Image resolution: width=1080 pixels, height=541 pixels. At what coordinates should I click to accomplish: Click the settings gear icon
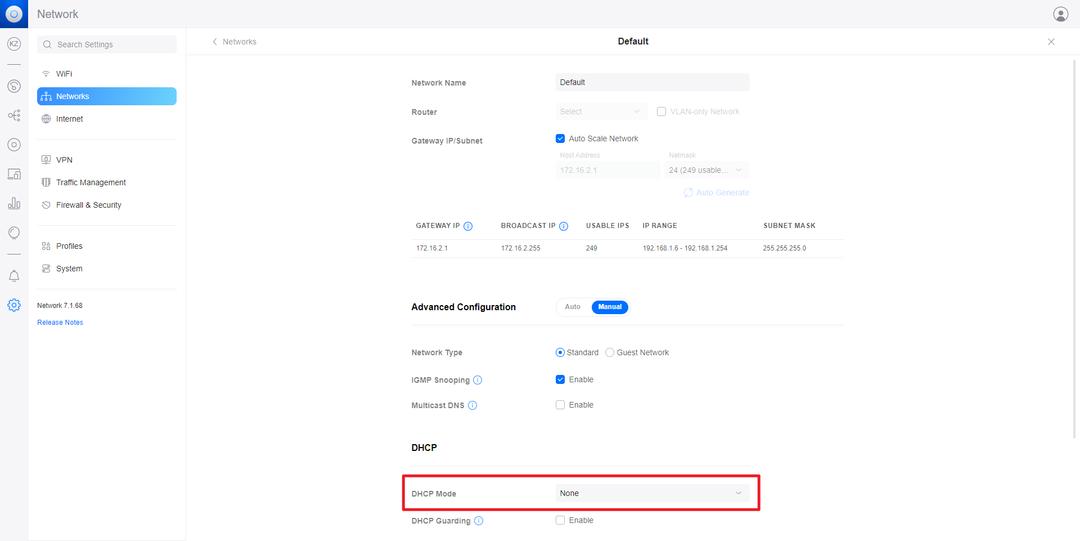pos(14,305)
